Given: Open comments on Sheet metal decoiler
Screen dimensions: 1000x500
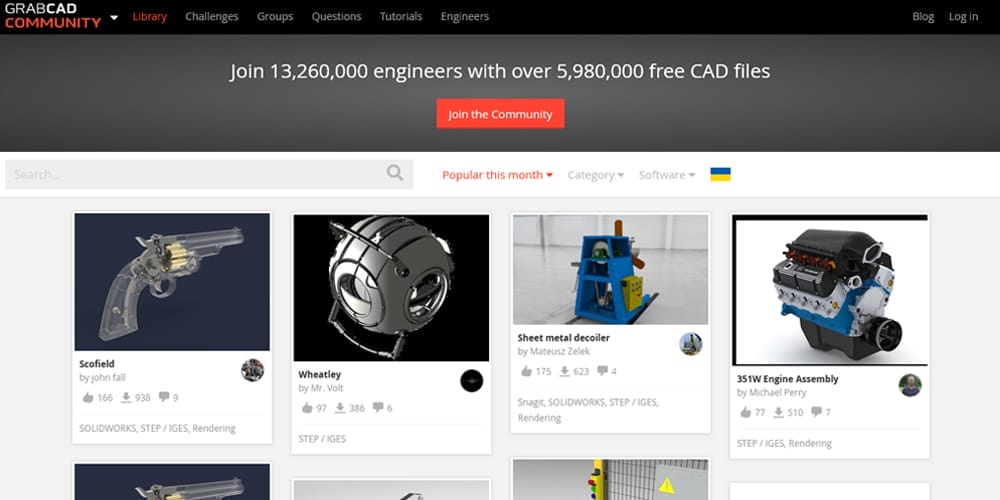Looking at the screenshot, I should (x=602, y=371).
